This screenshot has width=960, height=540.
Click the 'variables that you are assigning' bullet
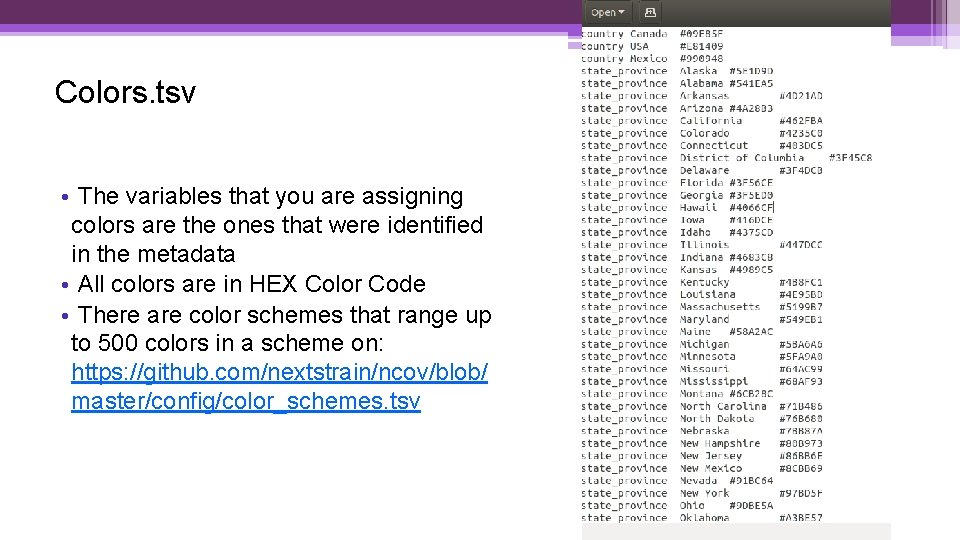click(x=272, y=225)
